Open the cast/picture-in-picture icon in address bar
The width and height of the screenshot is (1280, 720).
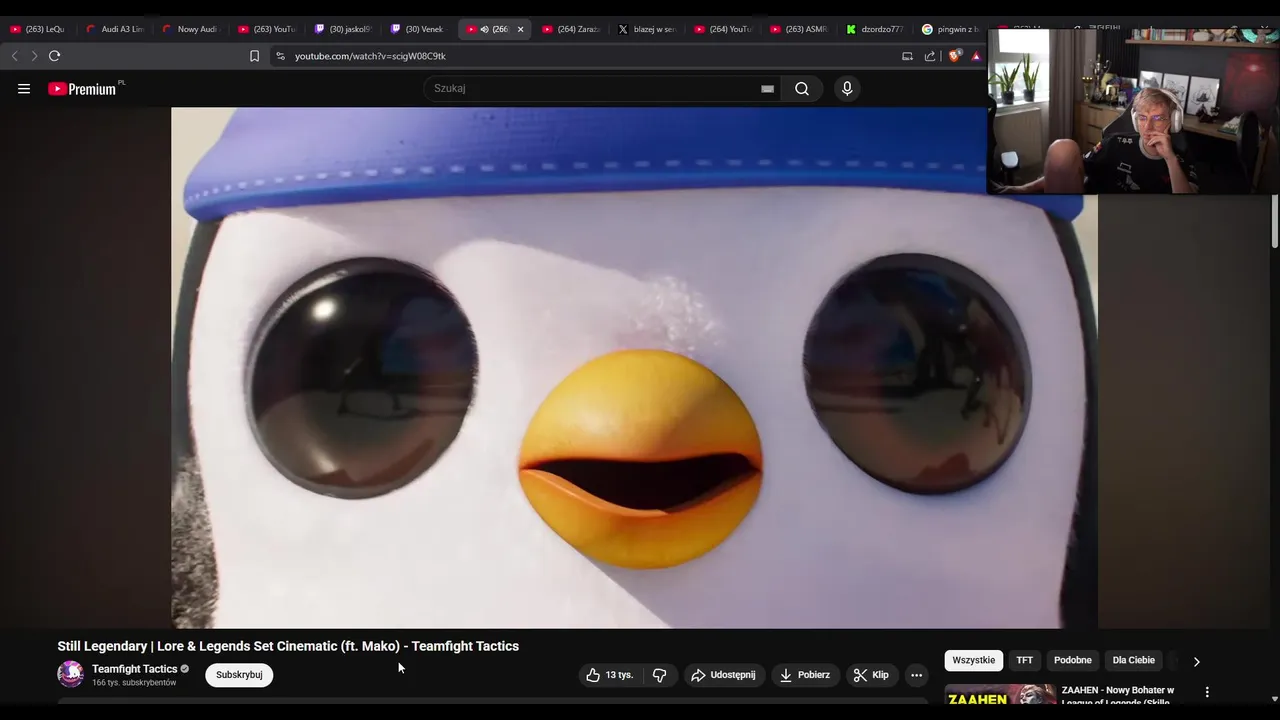(907, 56)
